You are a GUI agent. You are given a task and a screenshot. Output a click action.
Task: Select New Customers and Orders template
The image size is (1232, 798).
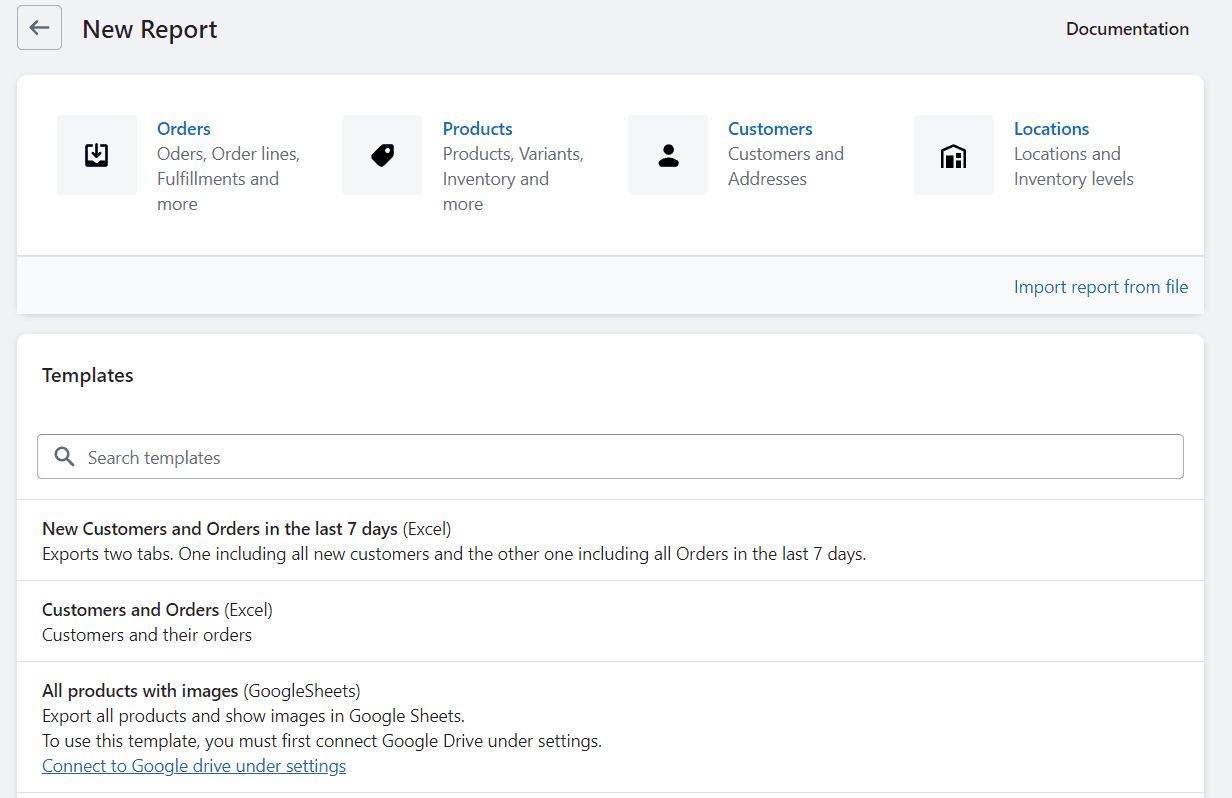click(x=220, y=528)
